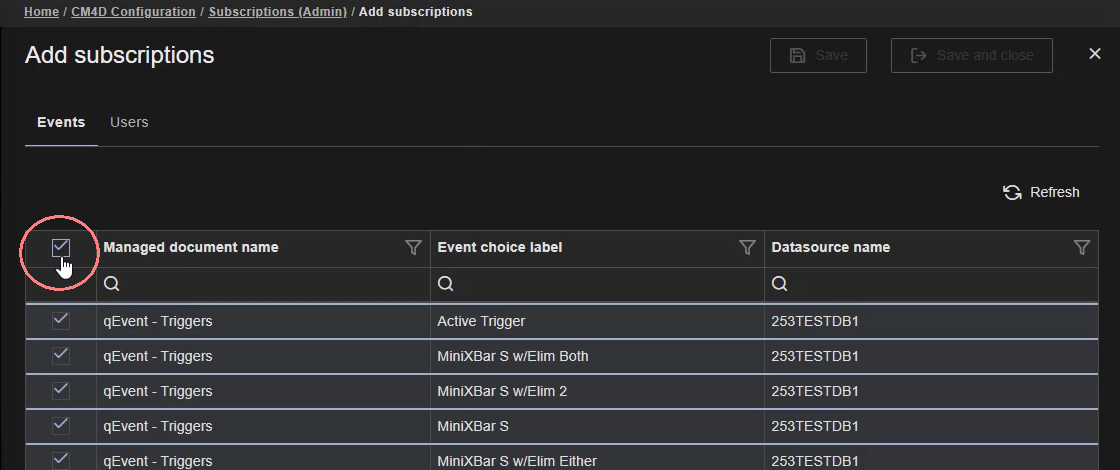This screenshot has height=470, width=1120.
Task: Click filter icon in Managed document name column
Action: 413,248
